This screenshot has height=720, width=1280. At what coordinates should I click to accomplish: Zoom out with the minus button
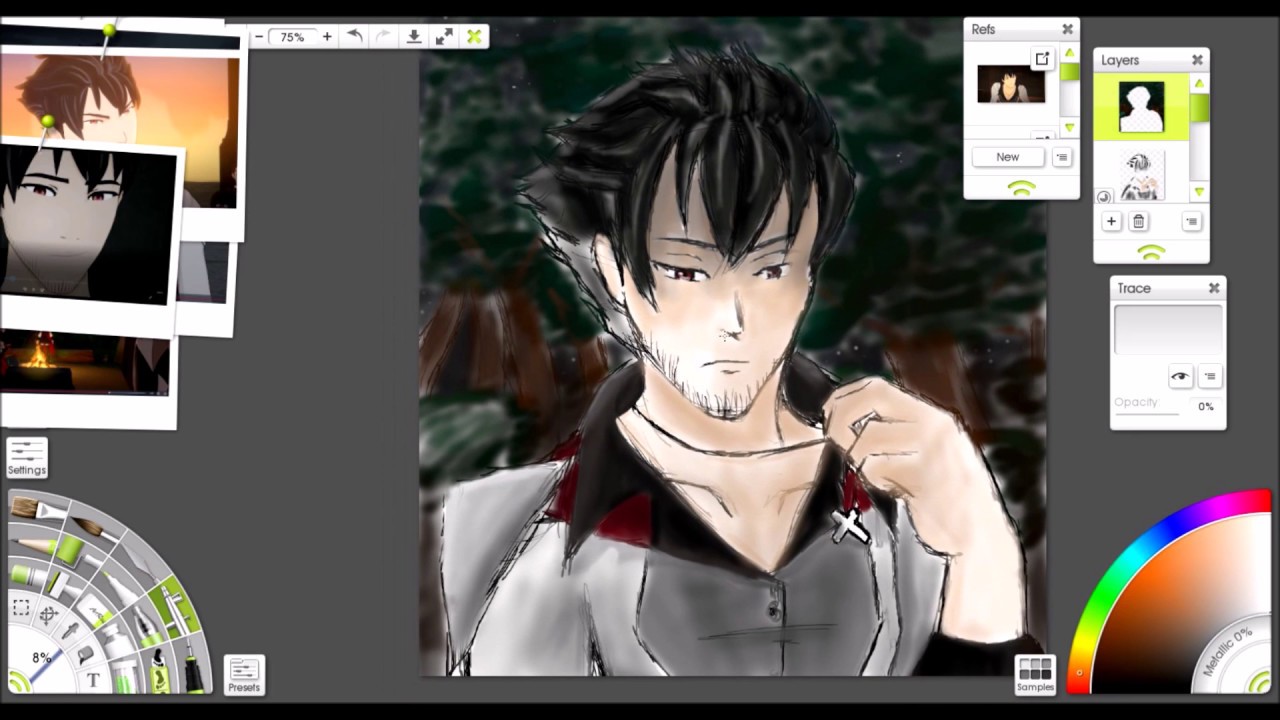[259, 37]
